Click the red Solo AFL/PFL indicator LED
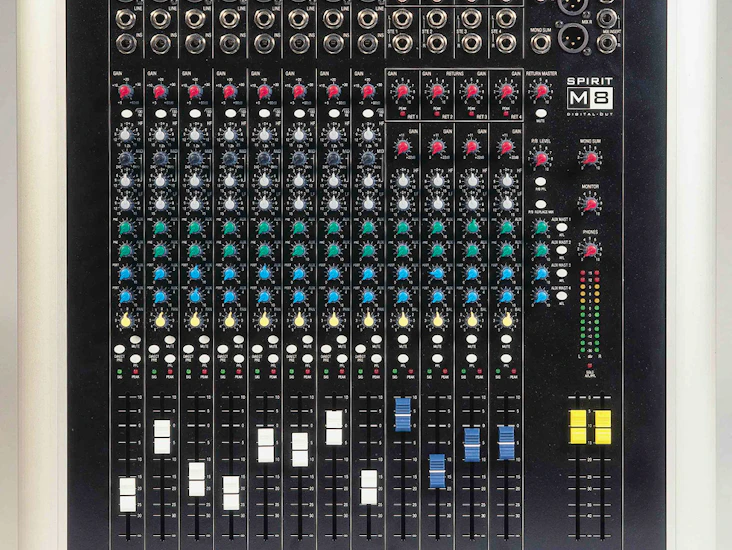Viewport: 732px width, 550px height. 590,365
